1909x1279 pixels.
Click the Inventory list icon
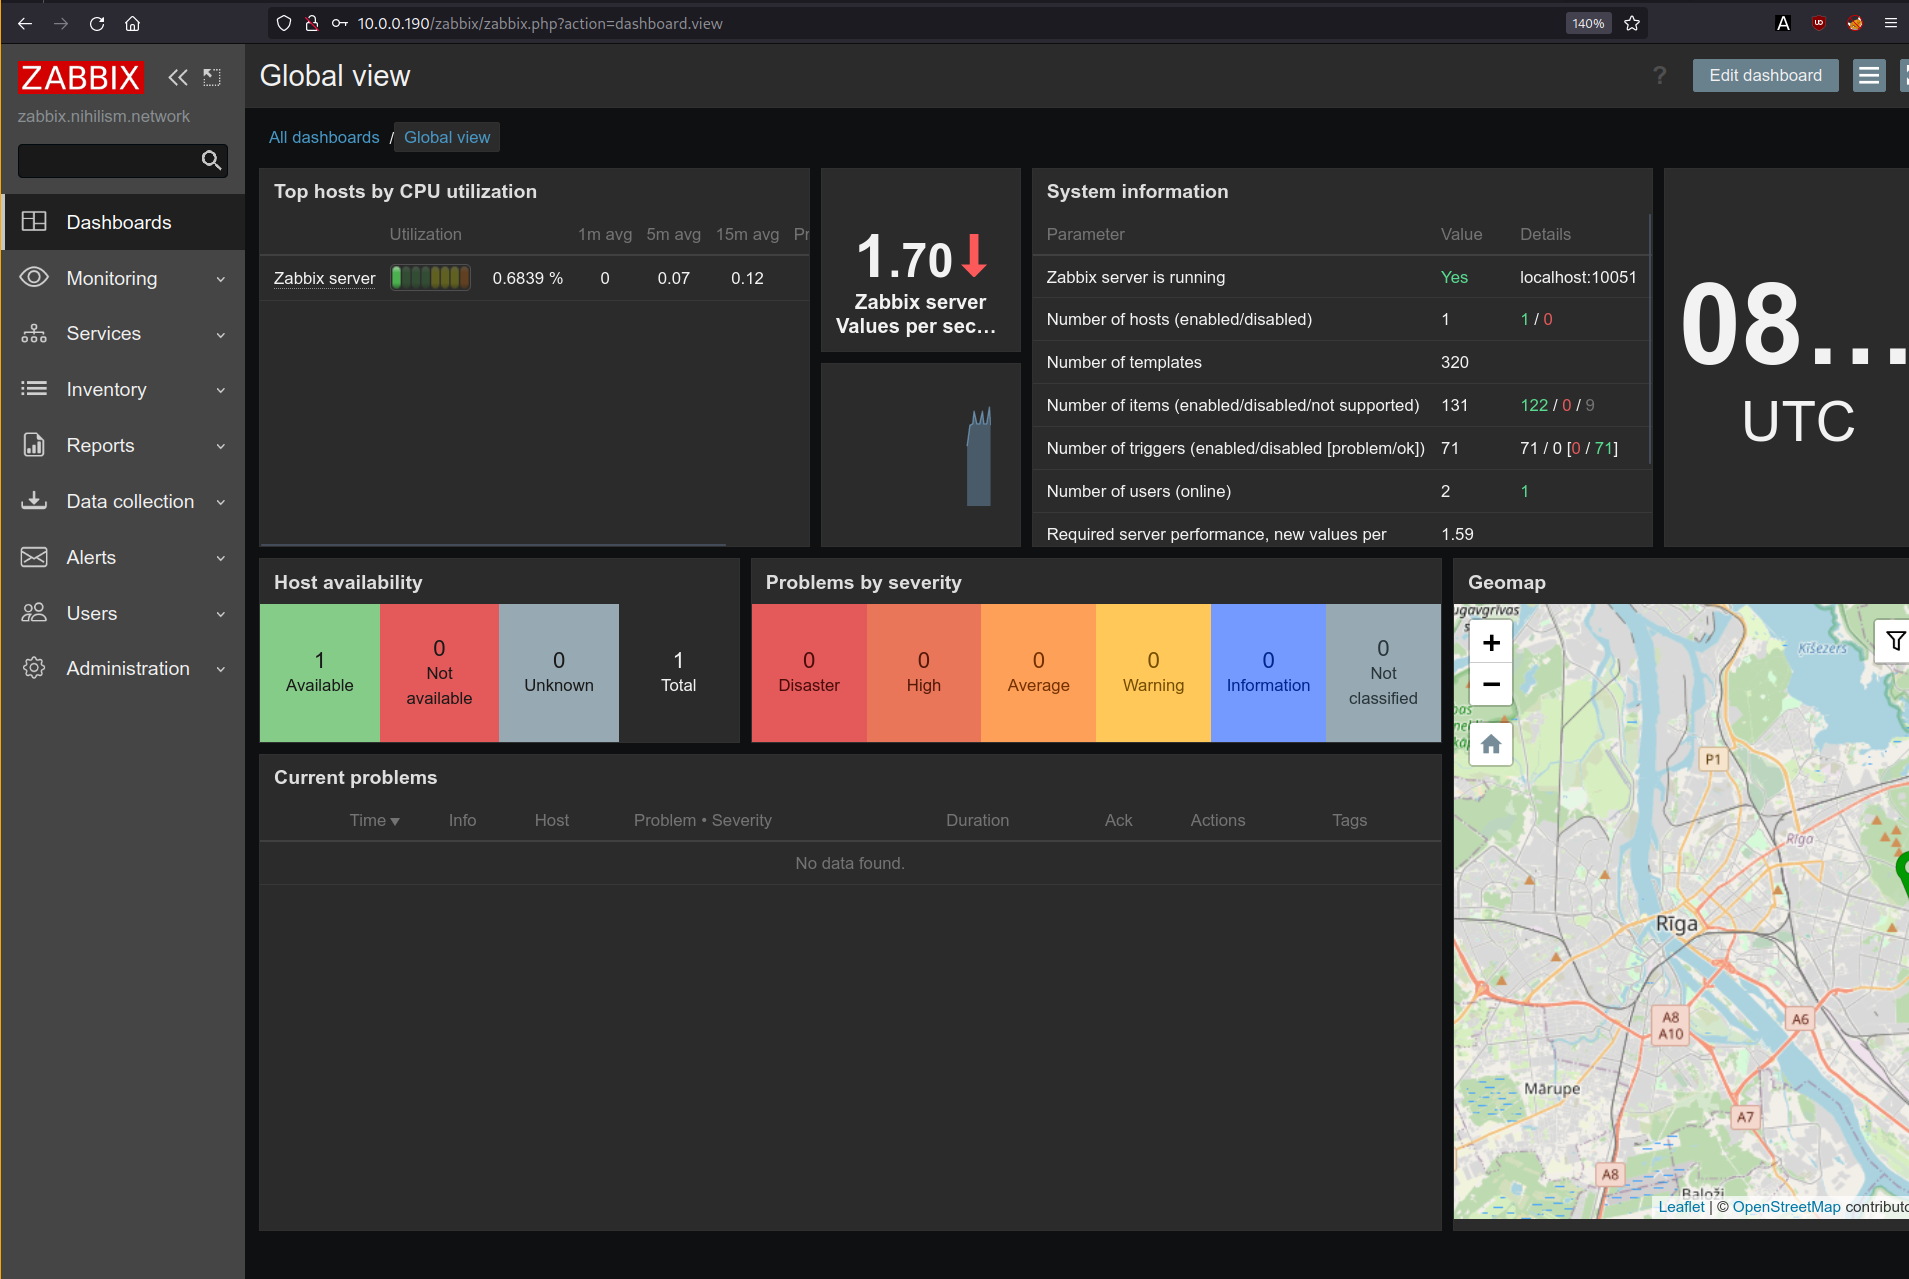[x=34, y=389]
